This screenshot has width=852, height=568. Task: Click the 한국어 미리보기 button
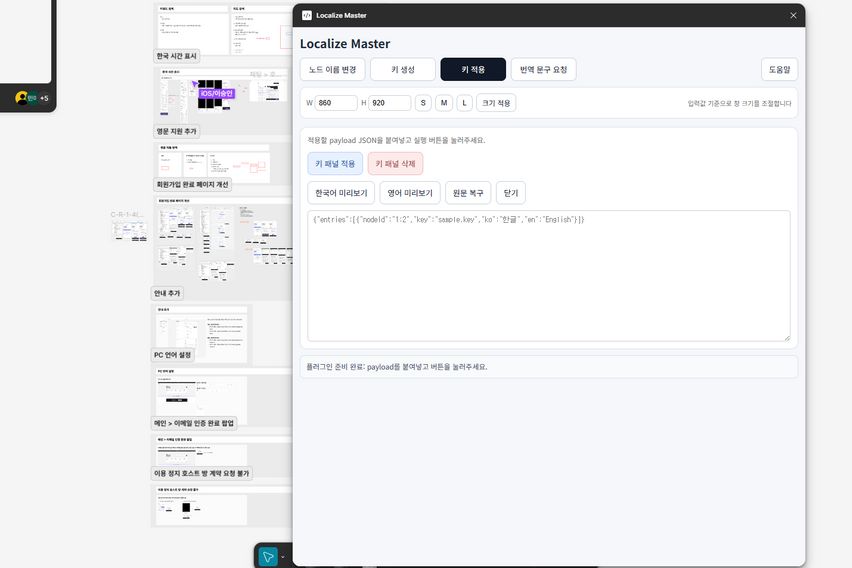pyautogui.click(x=341, y=193)
